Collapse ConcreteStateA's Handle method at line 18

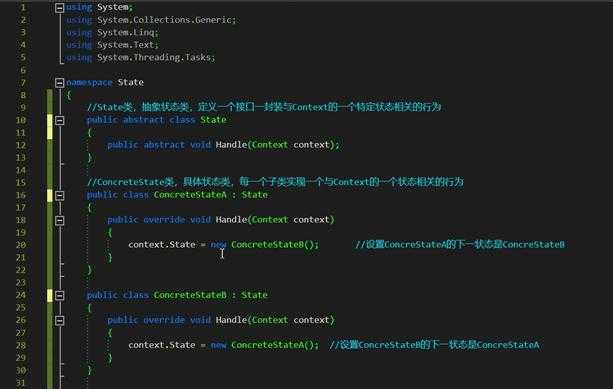coord(59,220)
